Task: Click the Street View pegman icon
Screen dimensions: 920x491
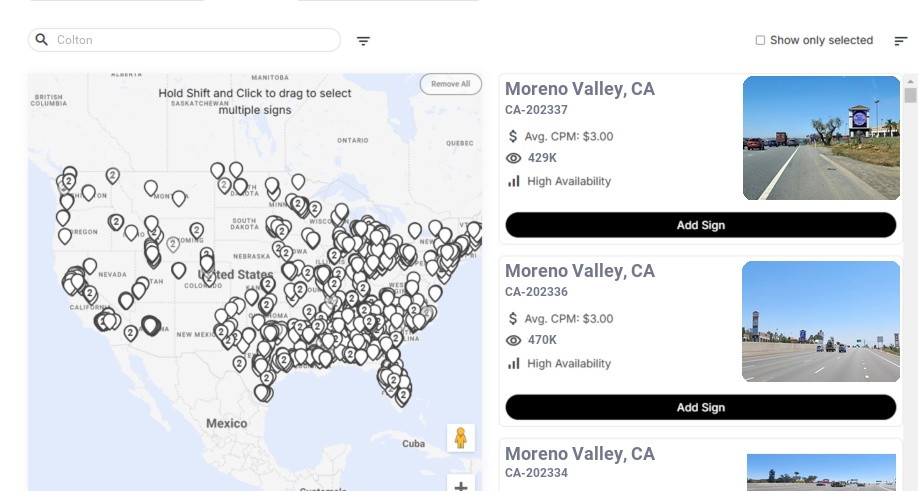Action: [x=460, y=438]
